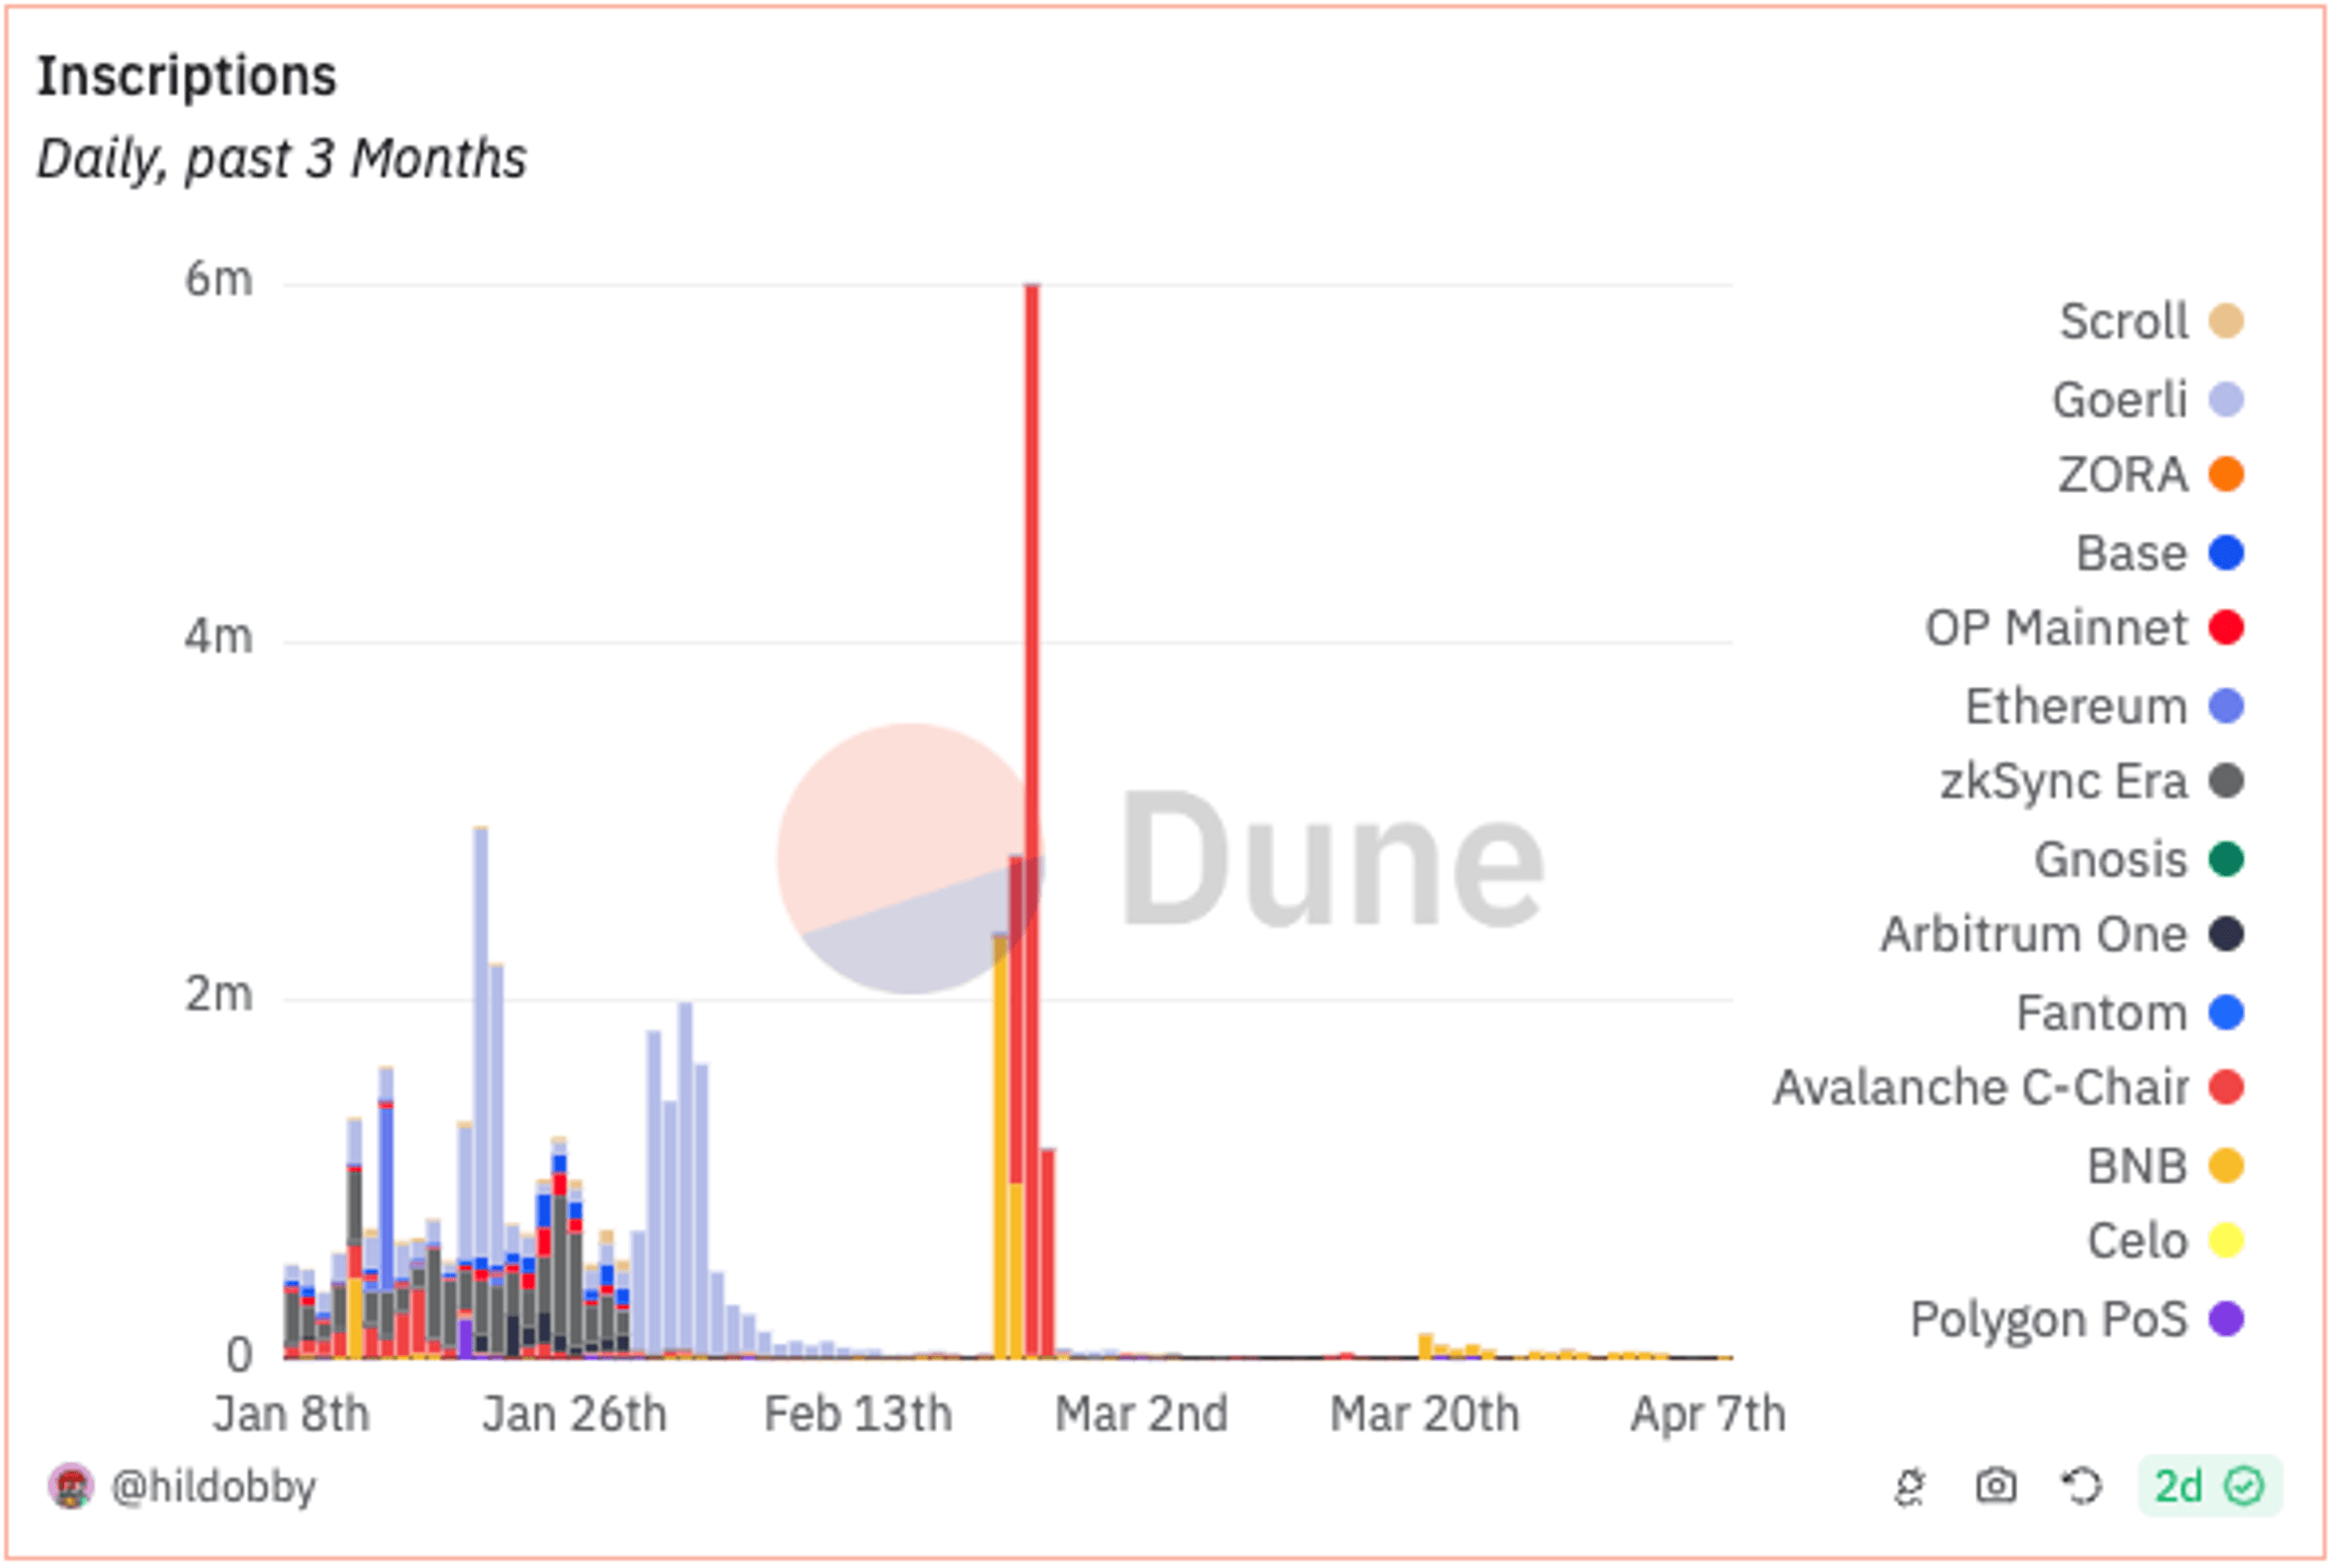Toggle the Arbitrum One legend dot

pyautogui.click(x=2227, y=935)
